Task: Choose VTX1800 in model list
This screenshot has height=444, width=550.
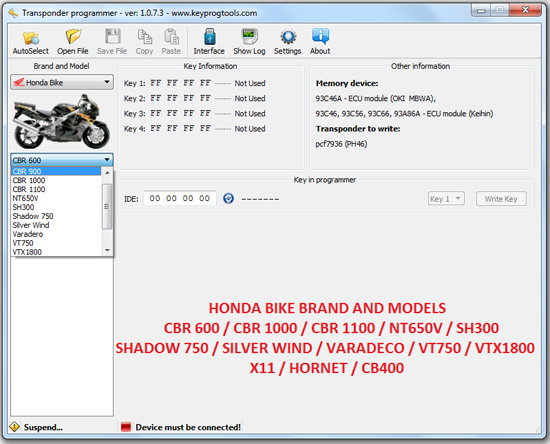Action: point(56,252)
